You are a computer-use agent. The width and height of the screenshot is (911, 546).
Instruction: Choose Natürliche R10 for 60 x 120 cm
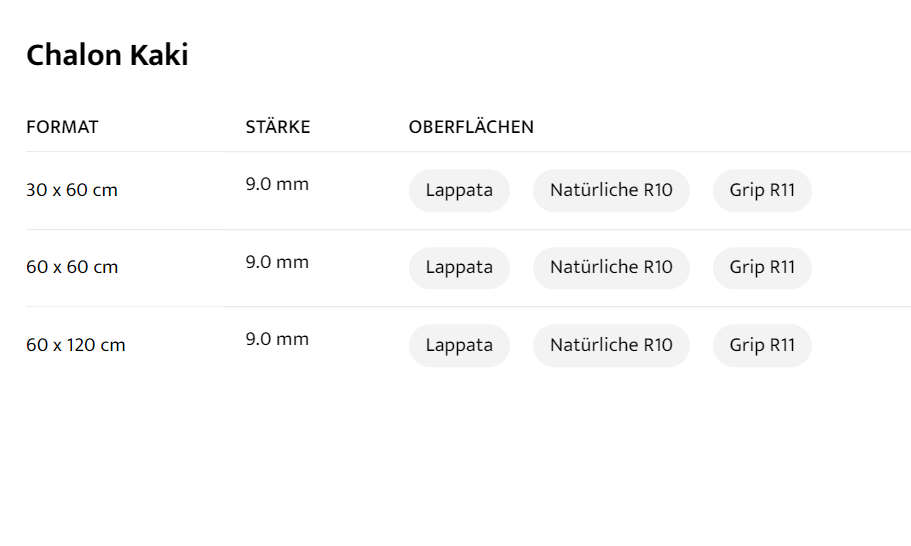[611, 345]
